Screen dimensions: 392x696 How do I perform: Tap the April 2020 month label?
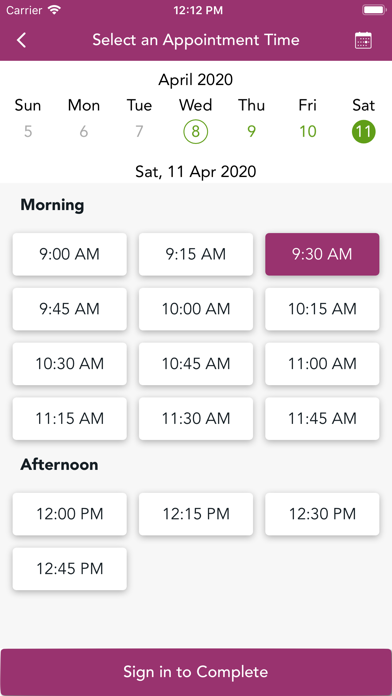tap(196, 80)
